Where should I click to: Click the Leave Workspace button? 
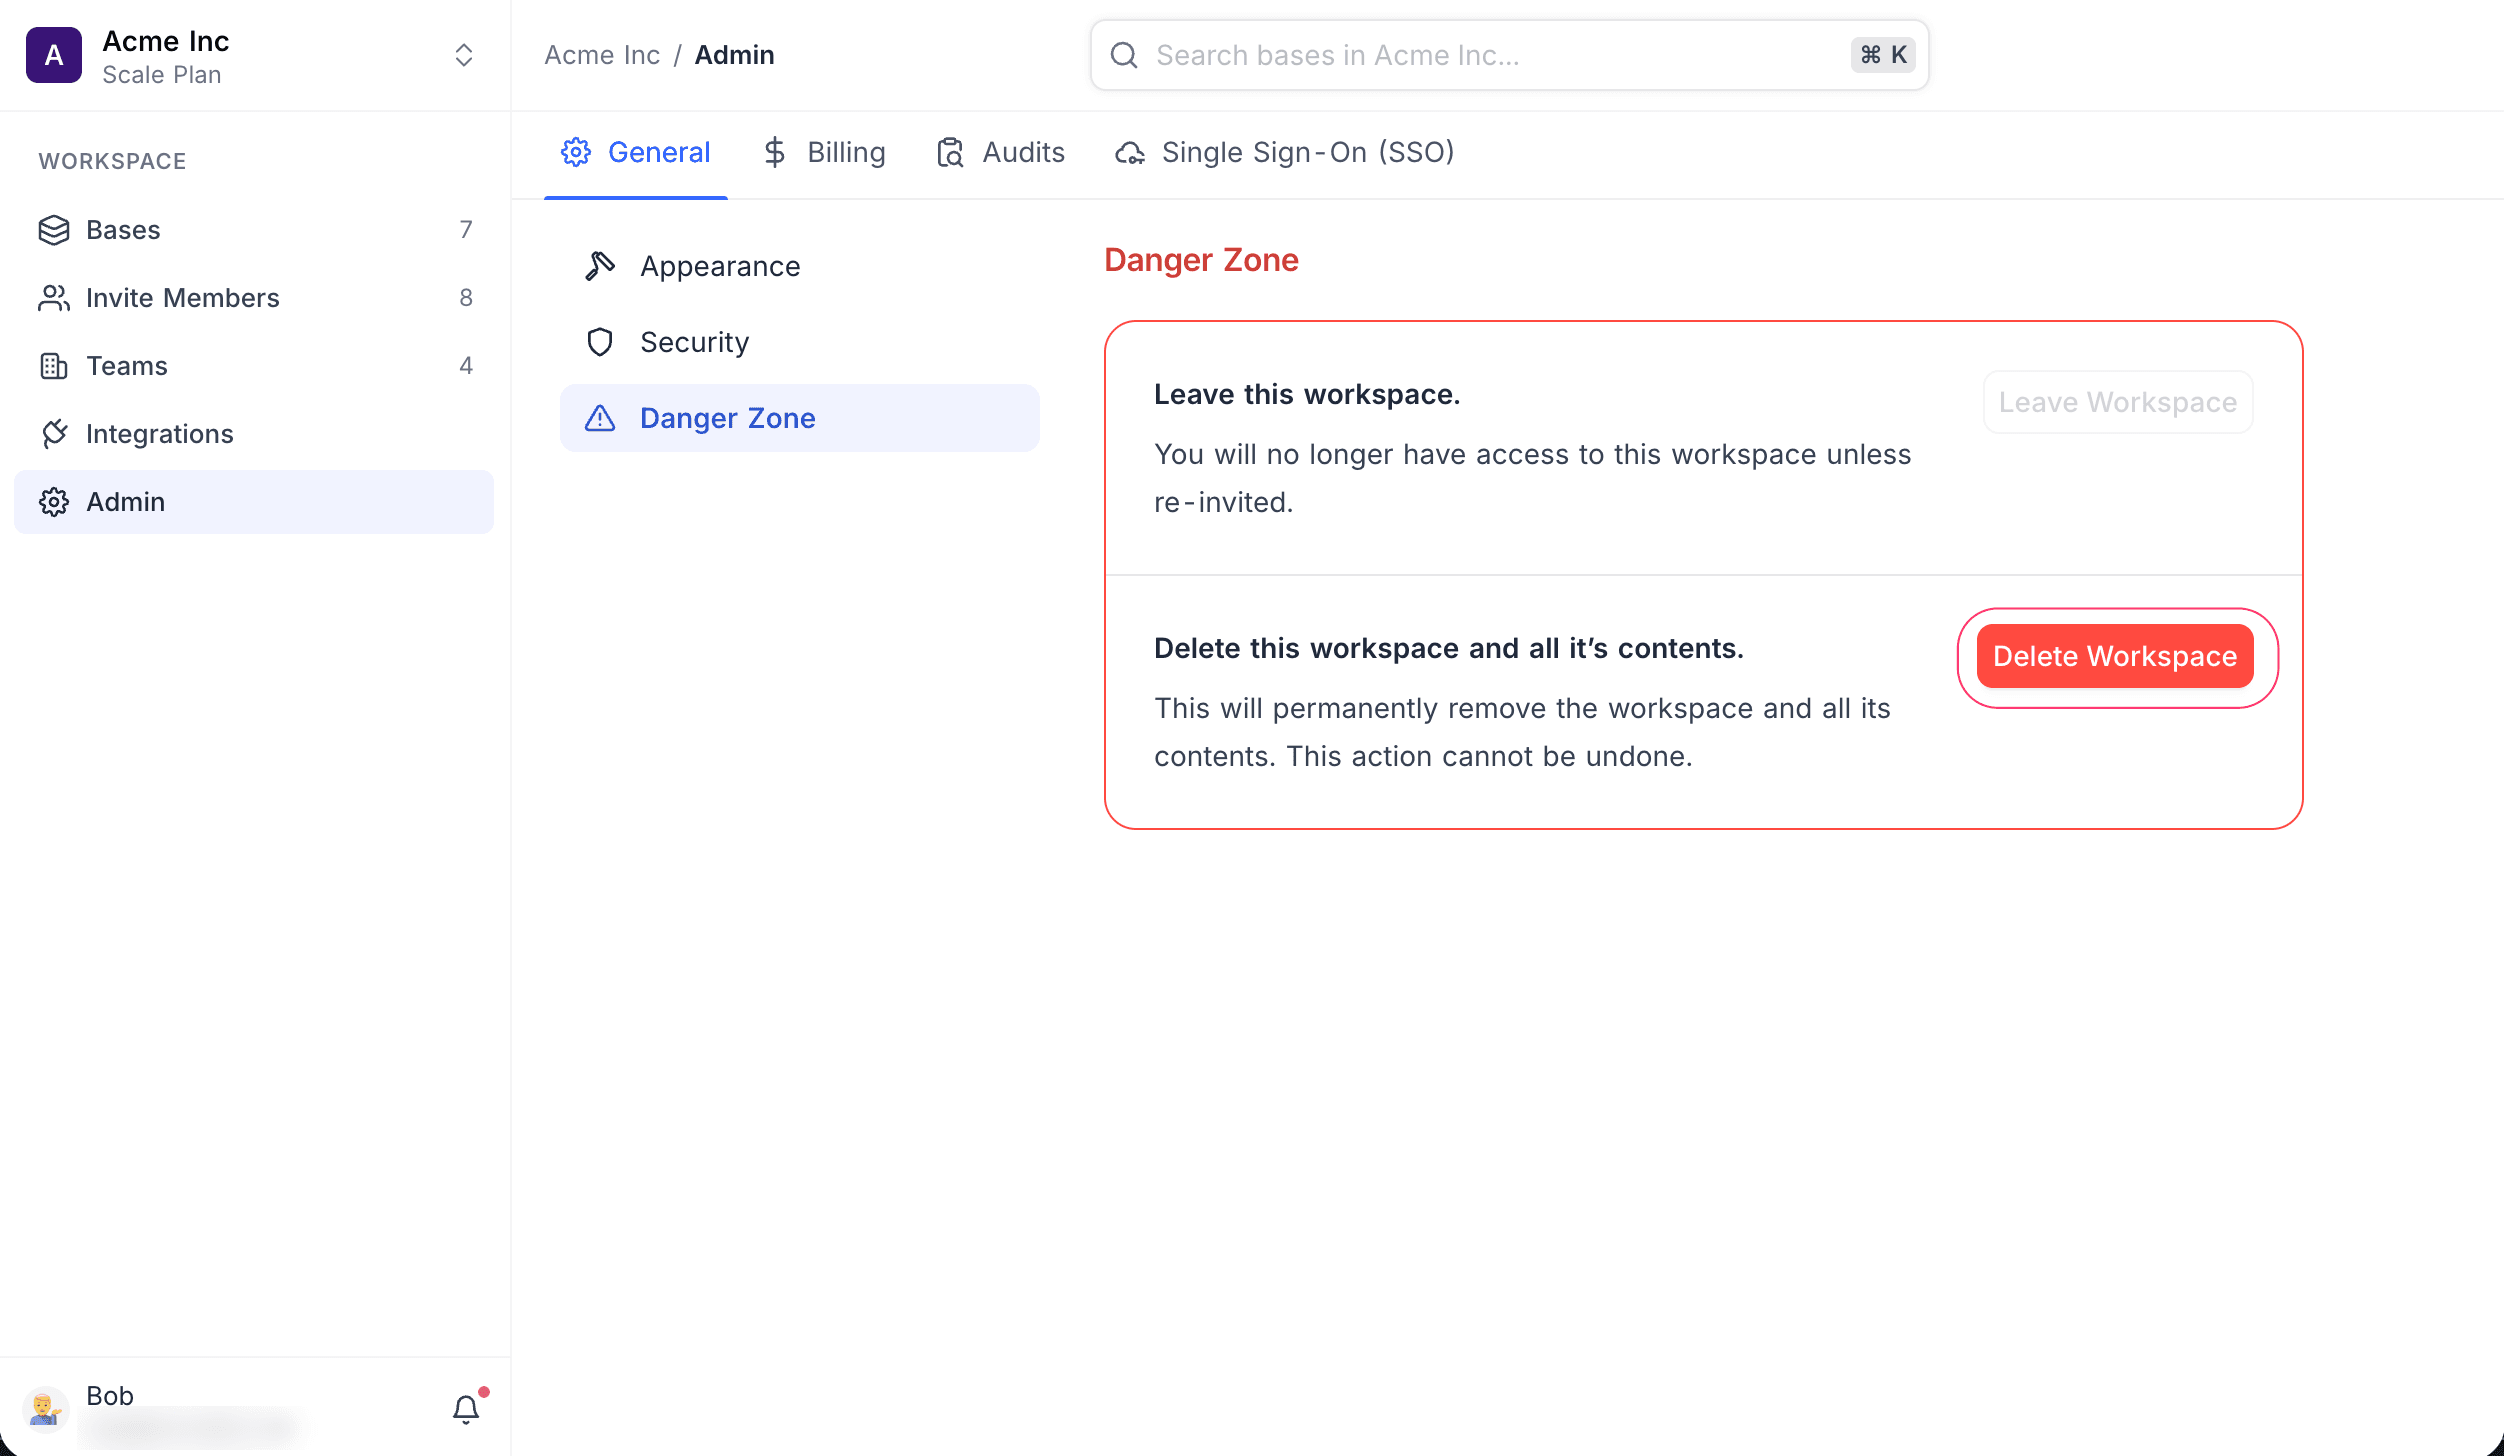pos(2118,402)
